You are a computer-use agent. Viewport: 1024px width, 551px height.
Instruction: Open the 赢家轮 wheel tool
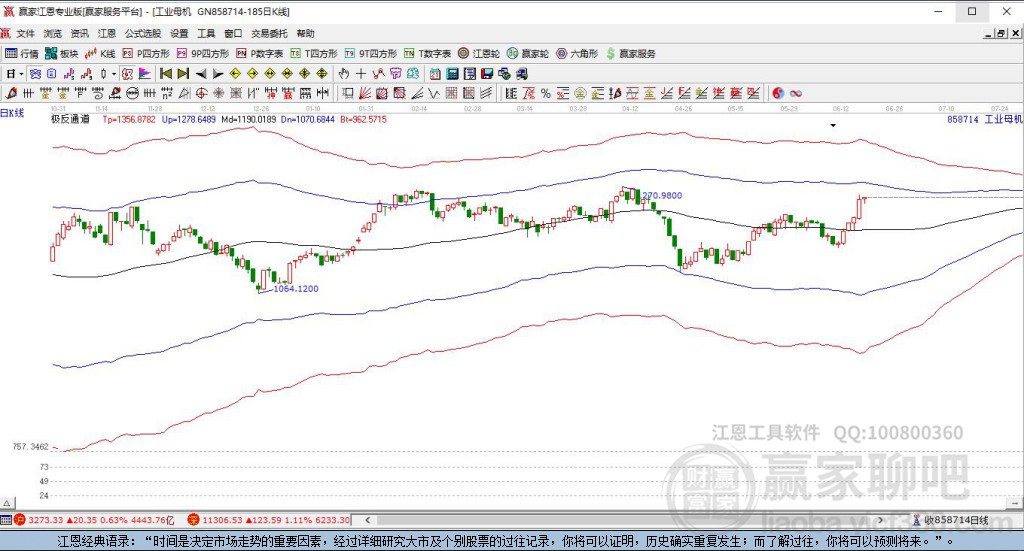pos(528,54)
